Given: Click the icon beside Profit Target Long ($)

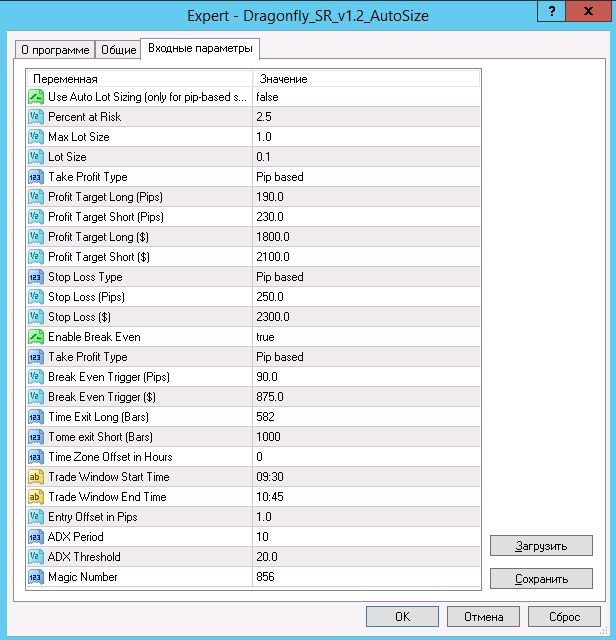Looking at the screenshot, I should (36, 237).
